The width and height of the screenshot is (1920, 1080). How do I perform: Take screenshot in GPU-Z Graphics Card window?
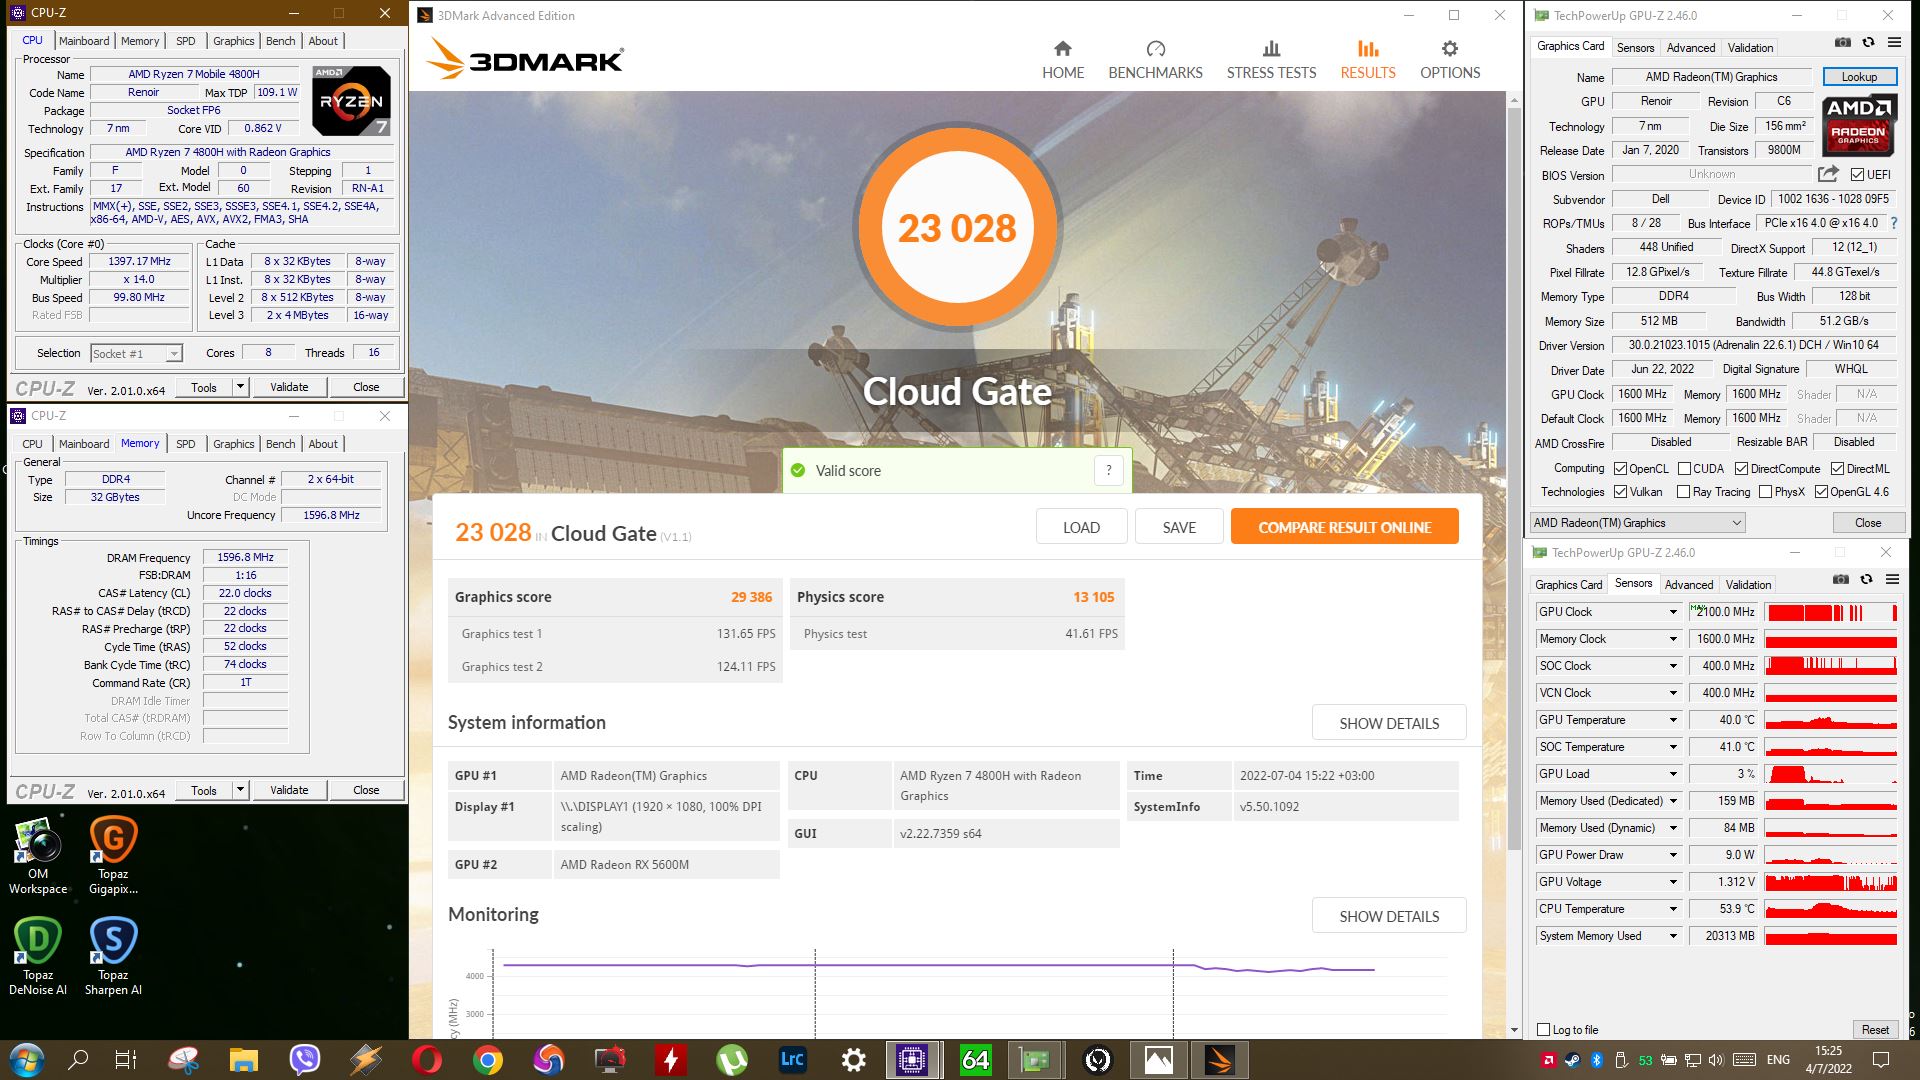click(x=1842, y=43)
